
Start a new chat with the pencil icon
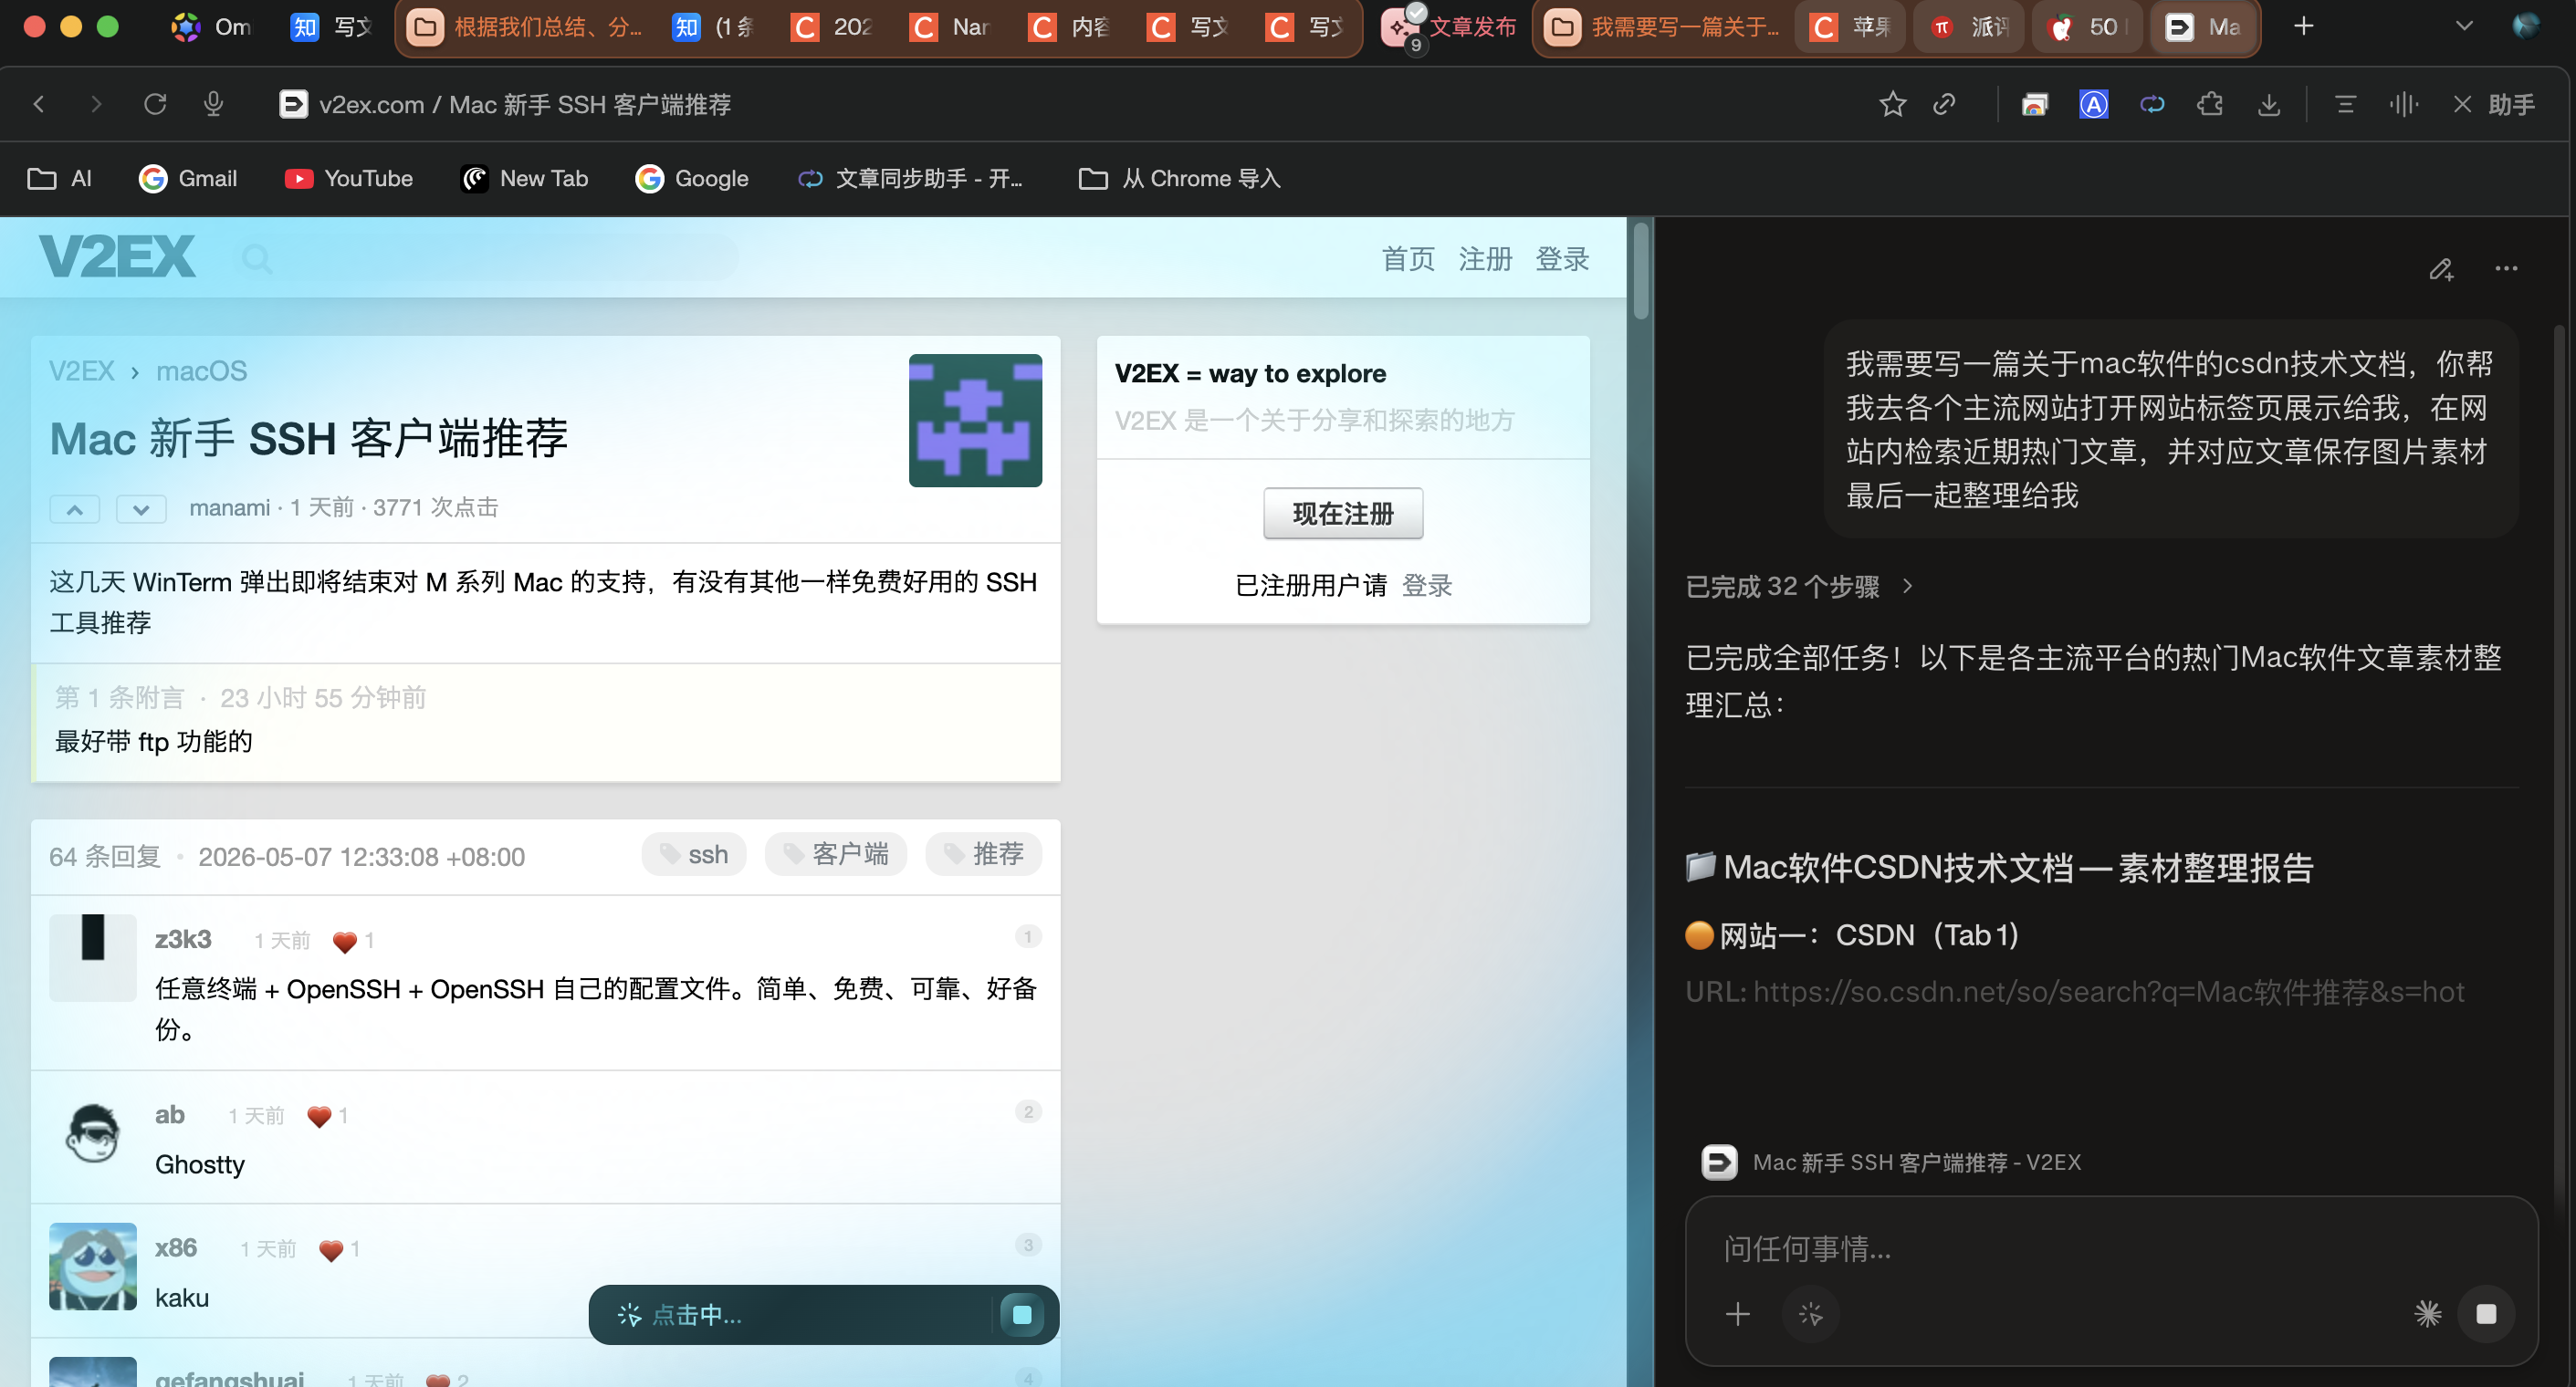pyautogui.click(x=2441, y=269)
